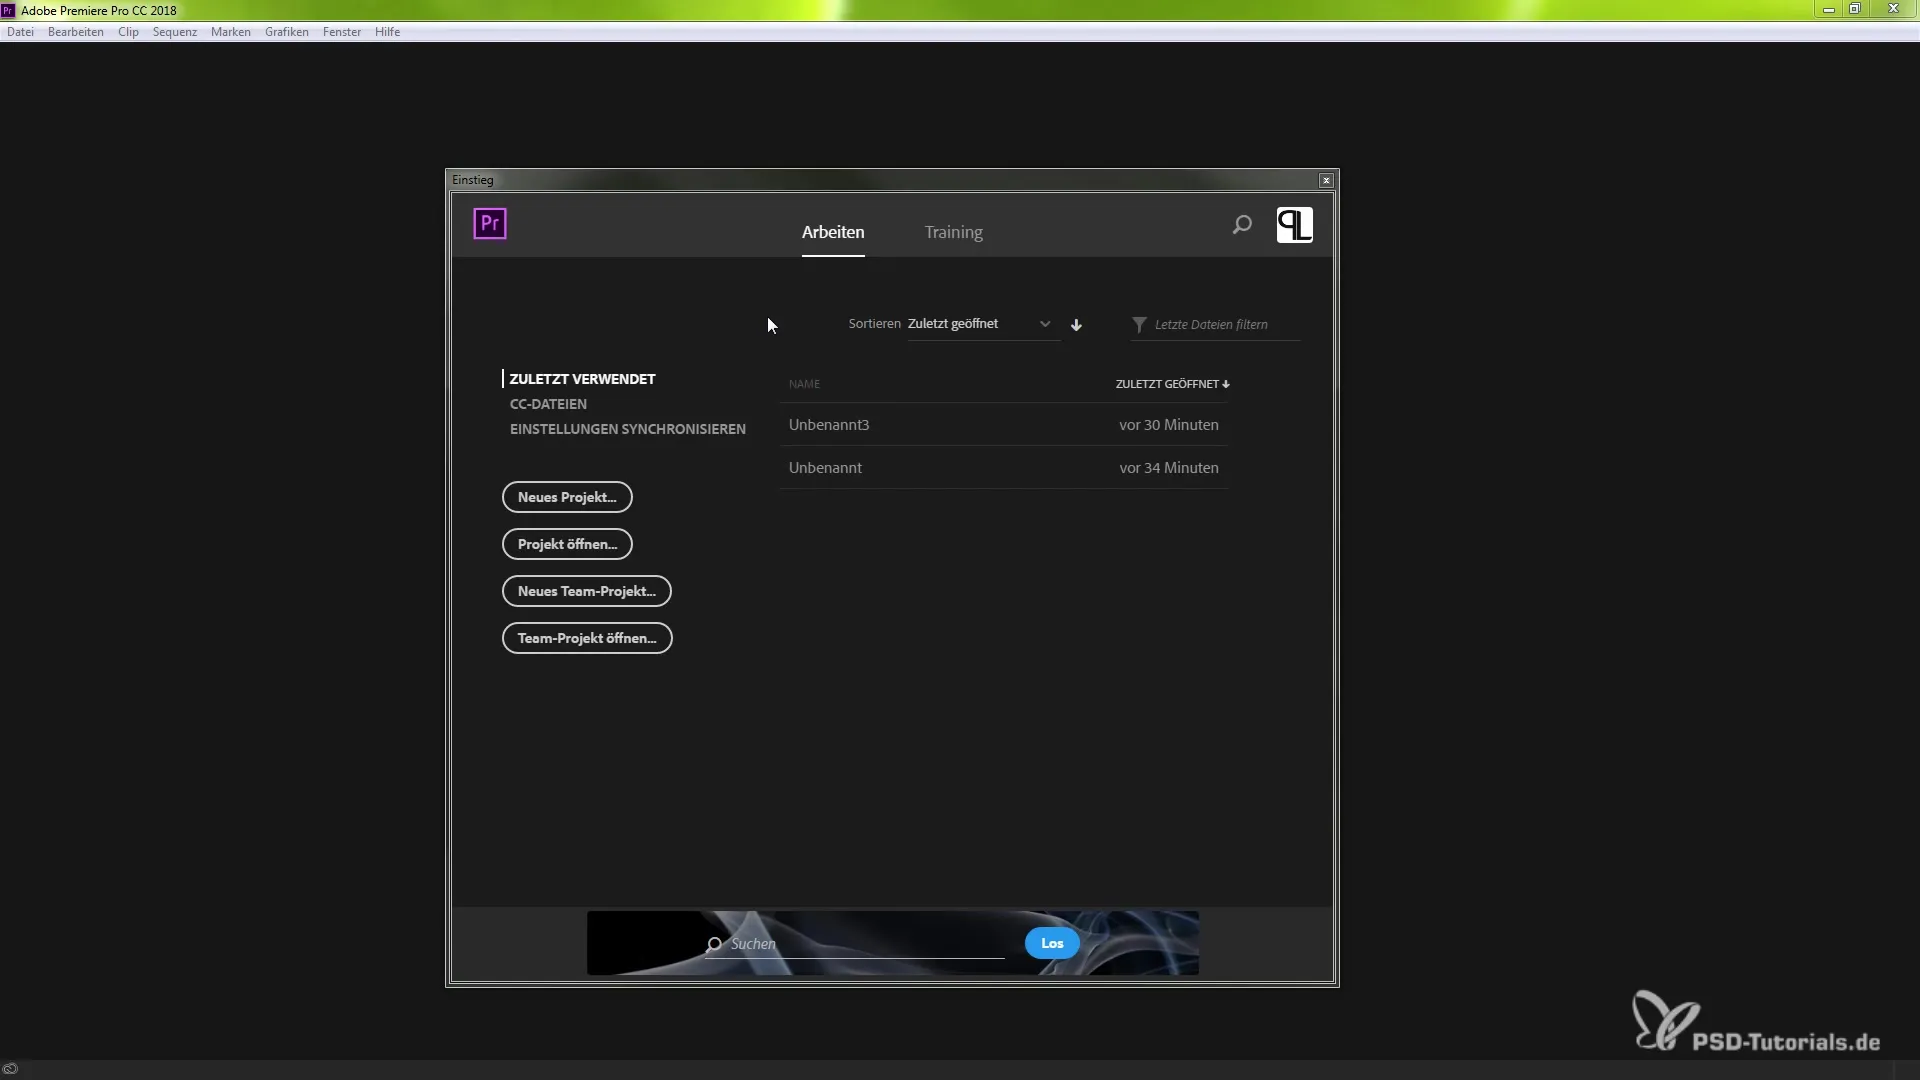Click the blue Los button
Image resolution: width=1920 pixels, height=1080 pixels.
click(1052, 943)
